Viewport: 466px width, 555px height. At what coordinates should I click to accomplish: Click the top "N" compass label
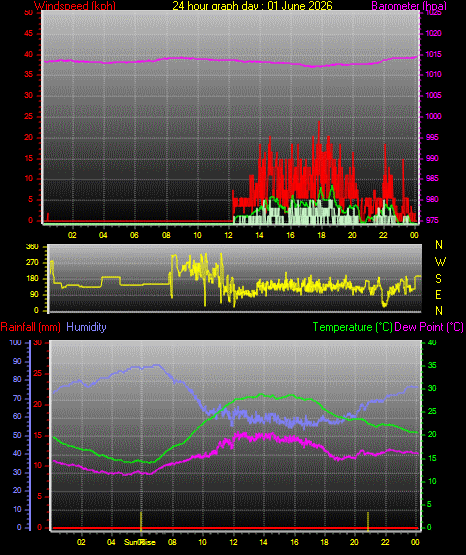coord(439,245)
